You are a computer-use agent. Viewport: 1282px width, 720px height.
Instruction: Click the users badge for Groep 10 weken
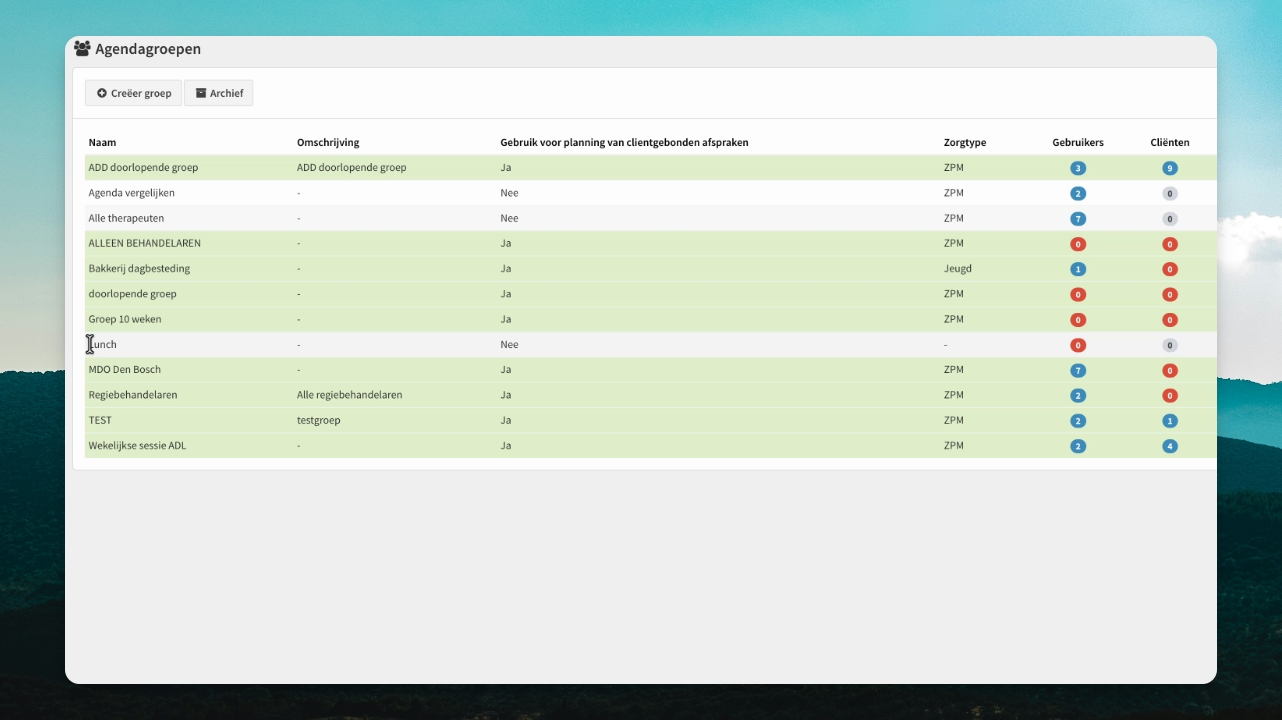point(1078,320)
